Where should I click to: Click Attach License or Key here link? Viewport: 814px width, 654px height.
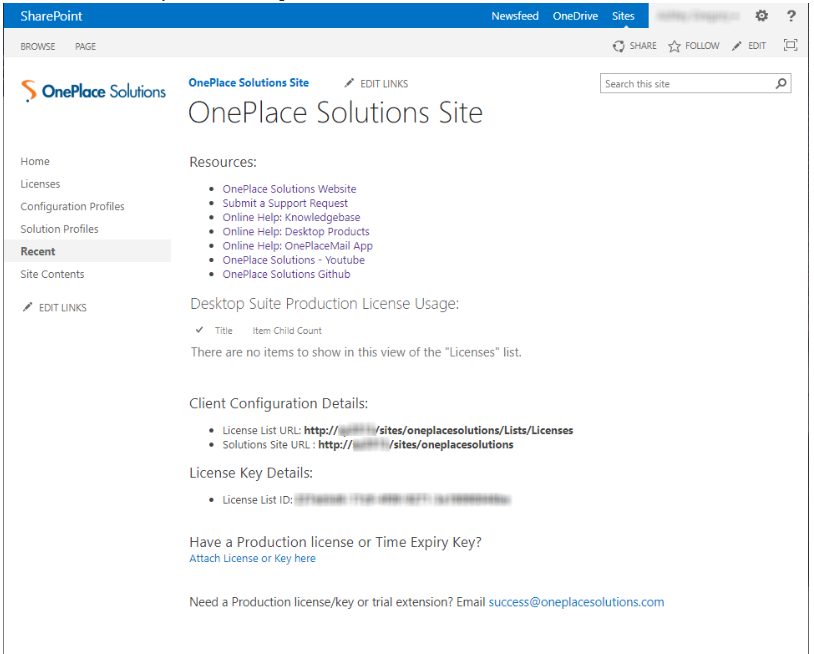252,559
